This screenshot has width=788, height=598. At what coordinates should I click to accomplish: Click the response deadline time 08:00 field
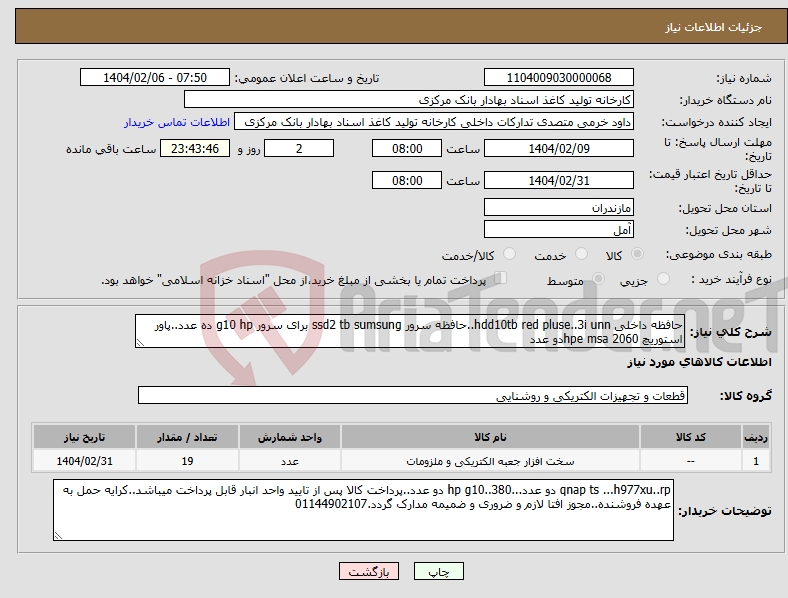407,149
